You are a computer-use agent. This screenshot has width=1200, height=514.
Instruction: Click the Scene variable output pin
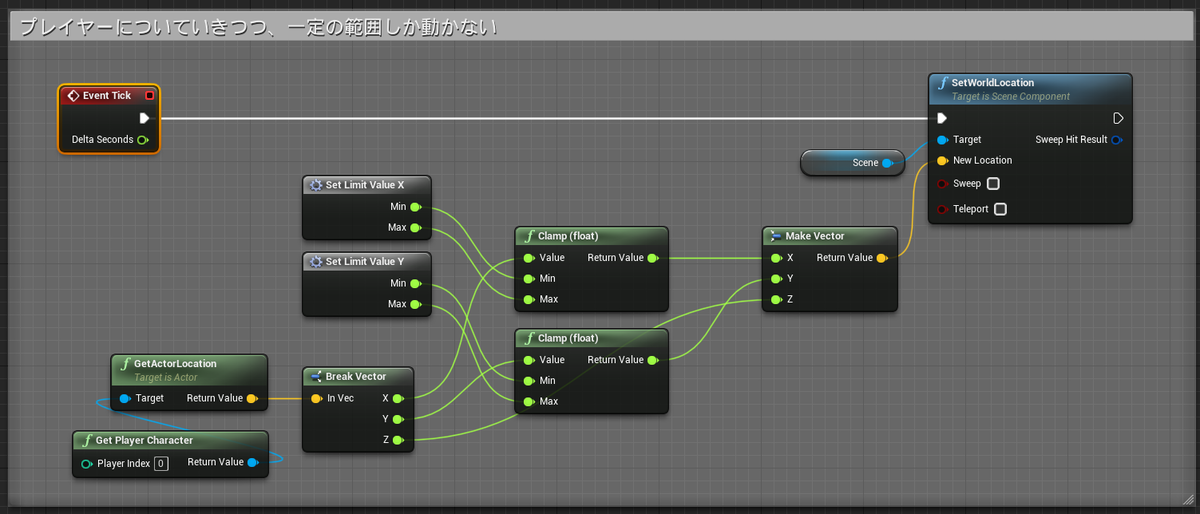[x=888, y=162]
